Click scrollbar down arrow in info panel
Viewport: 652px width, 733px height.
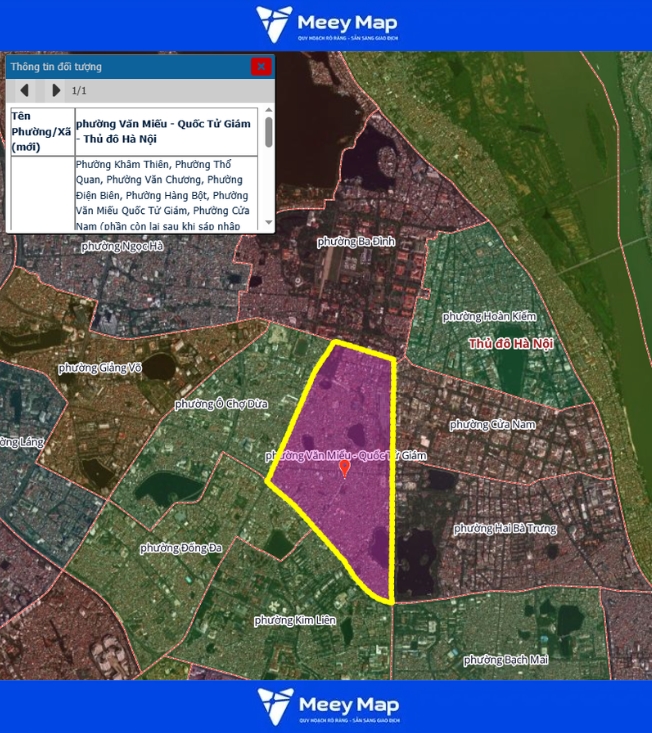click(x=268, y=223)
